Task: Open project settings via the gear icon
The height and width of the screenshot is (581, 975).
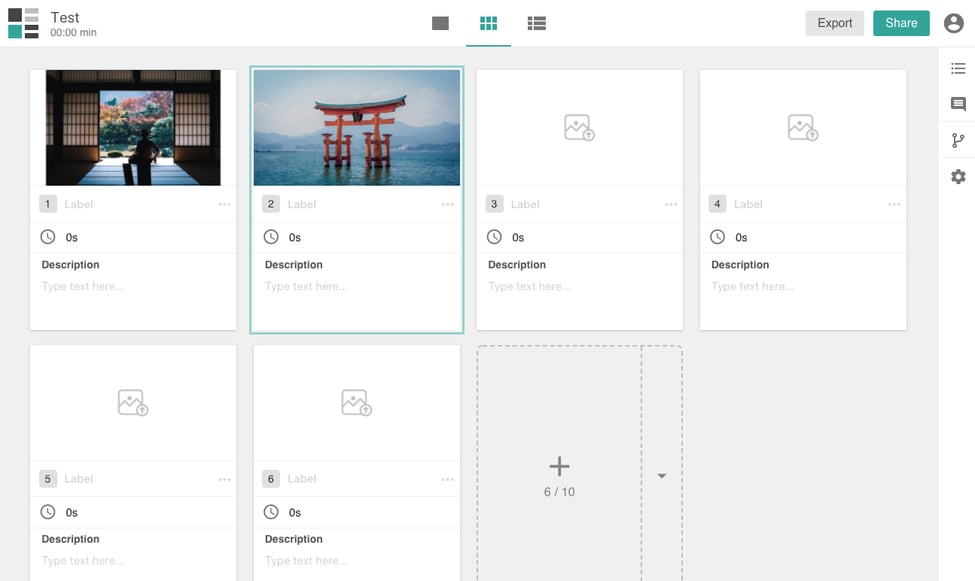Action: click(x=957, y=176)
